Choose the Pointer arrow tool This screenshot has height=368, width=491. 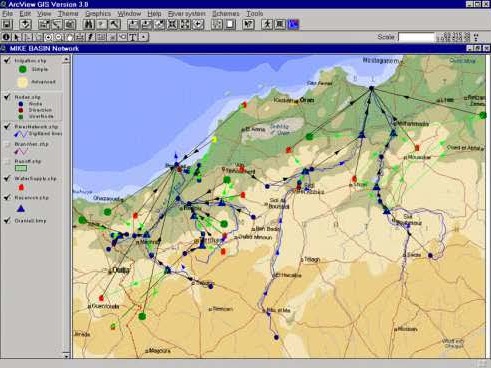tap(16, 37)
